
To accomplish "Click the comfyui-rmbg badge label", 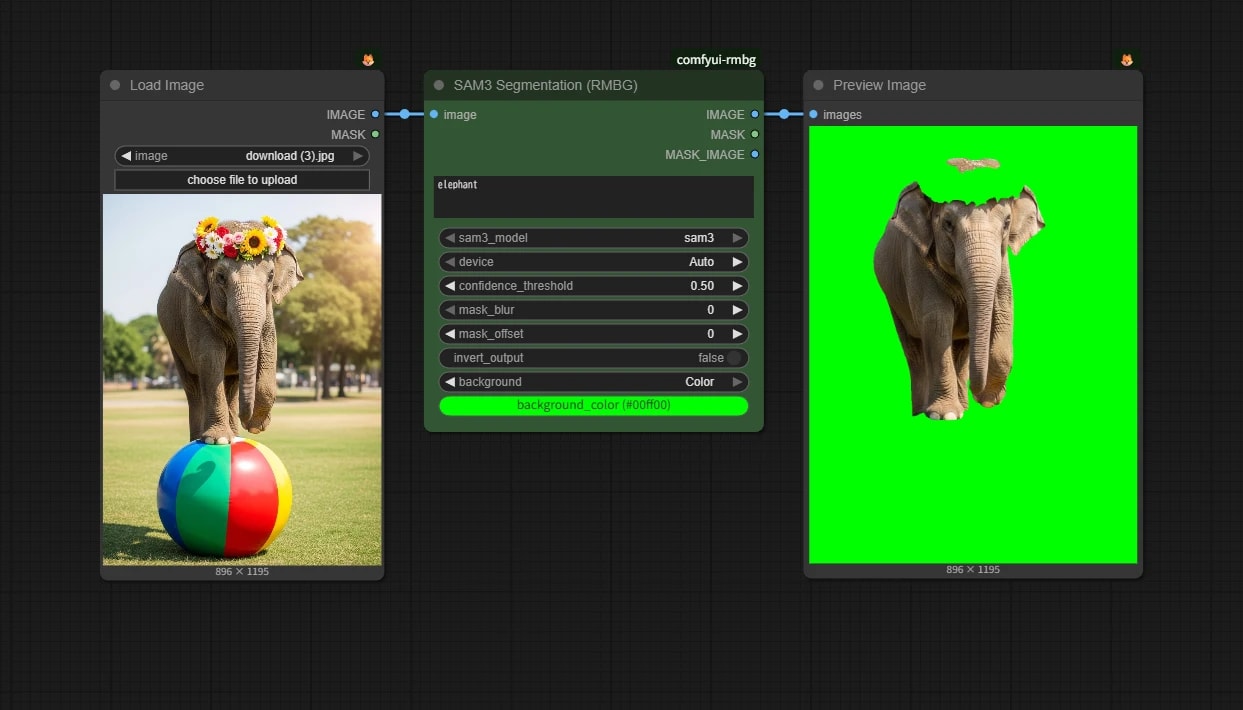I will click(x=716, y=60).
